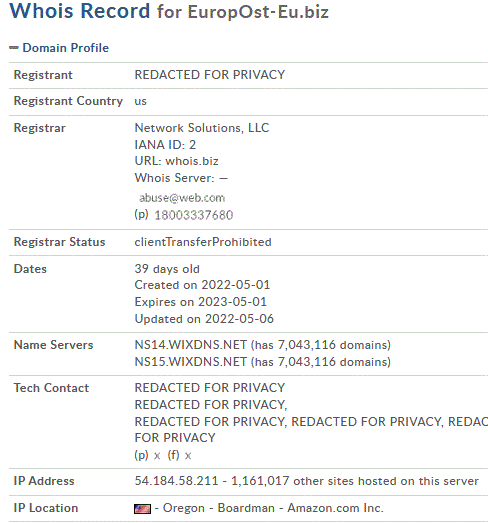Click the registrar phone number 18003337680
The width and height of the screenshot is (488, 523).
(x=194, y=215)
